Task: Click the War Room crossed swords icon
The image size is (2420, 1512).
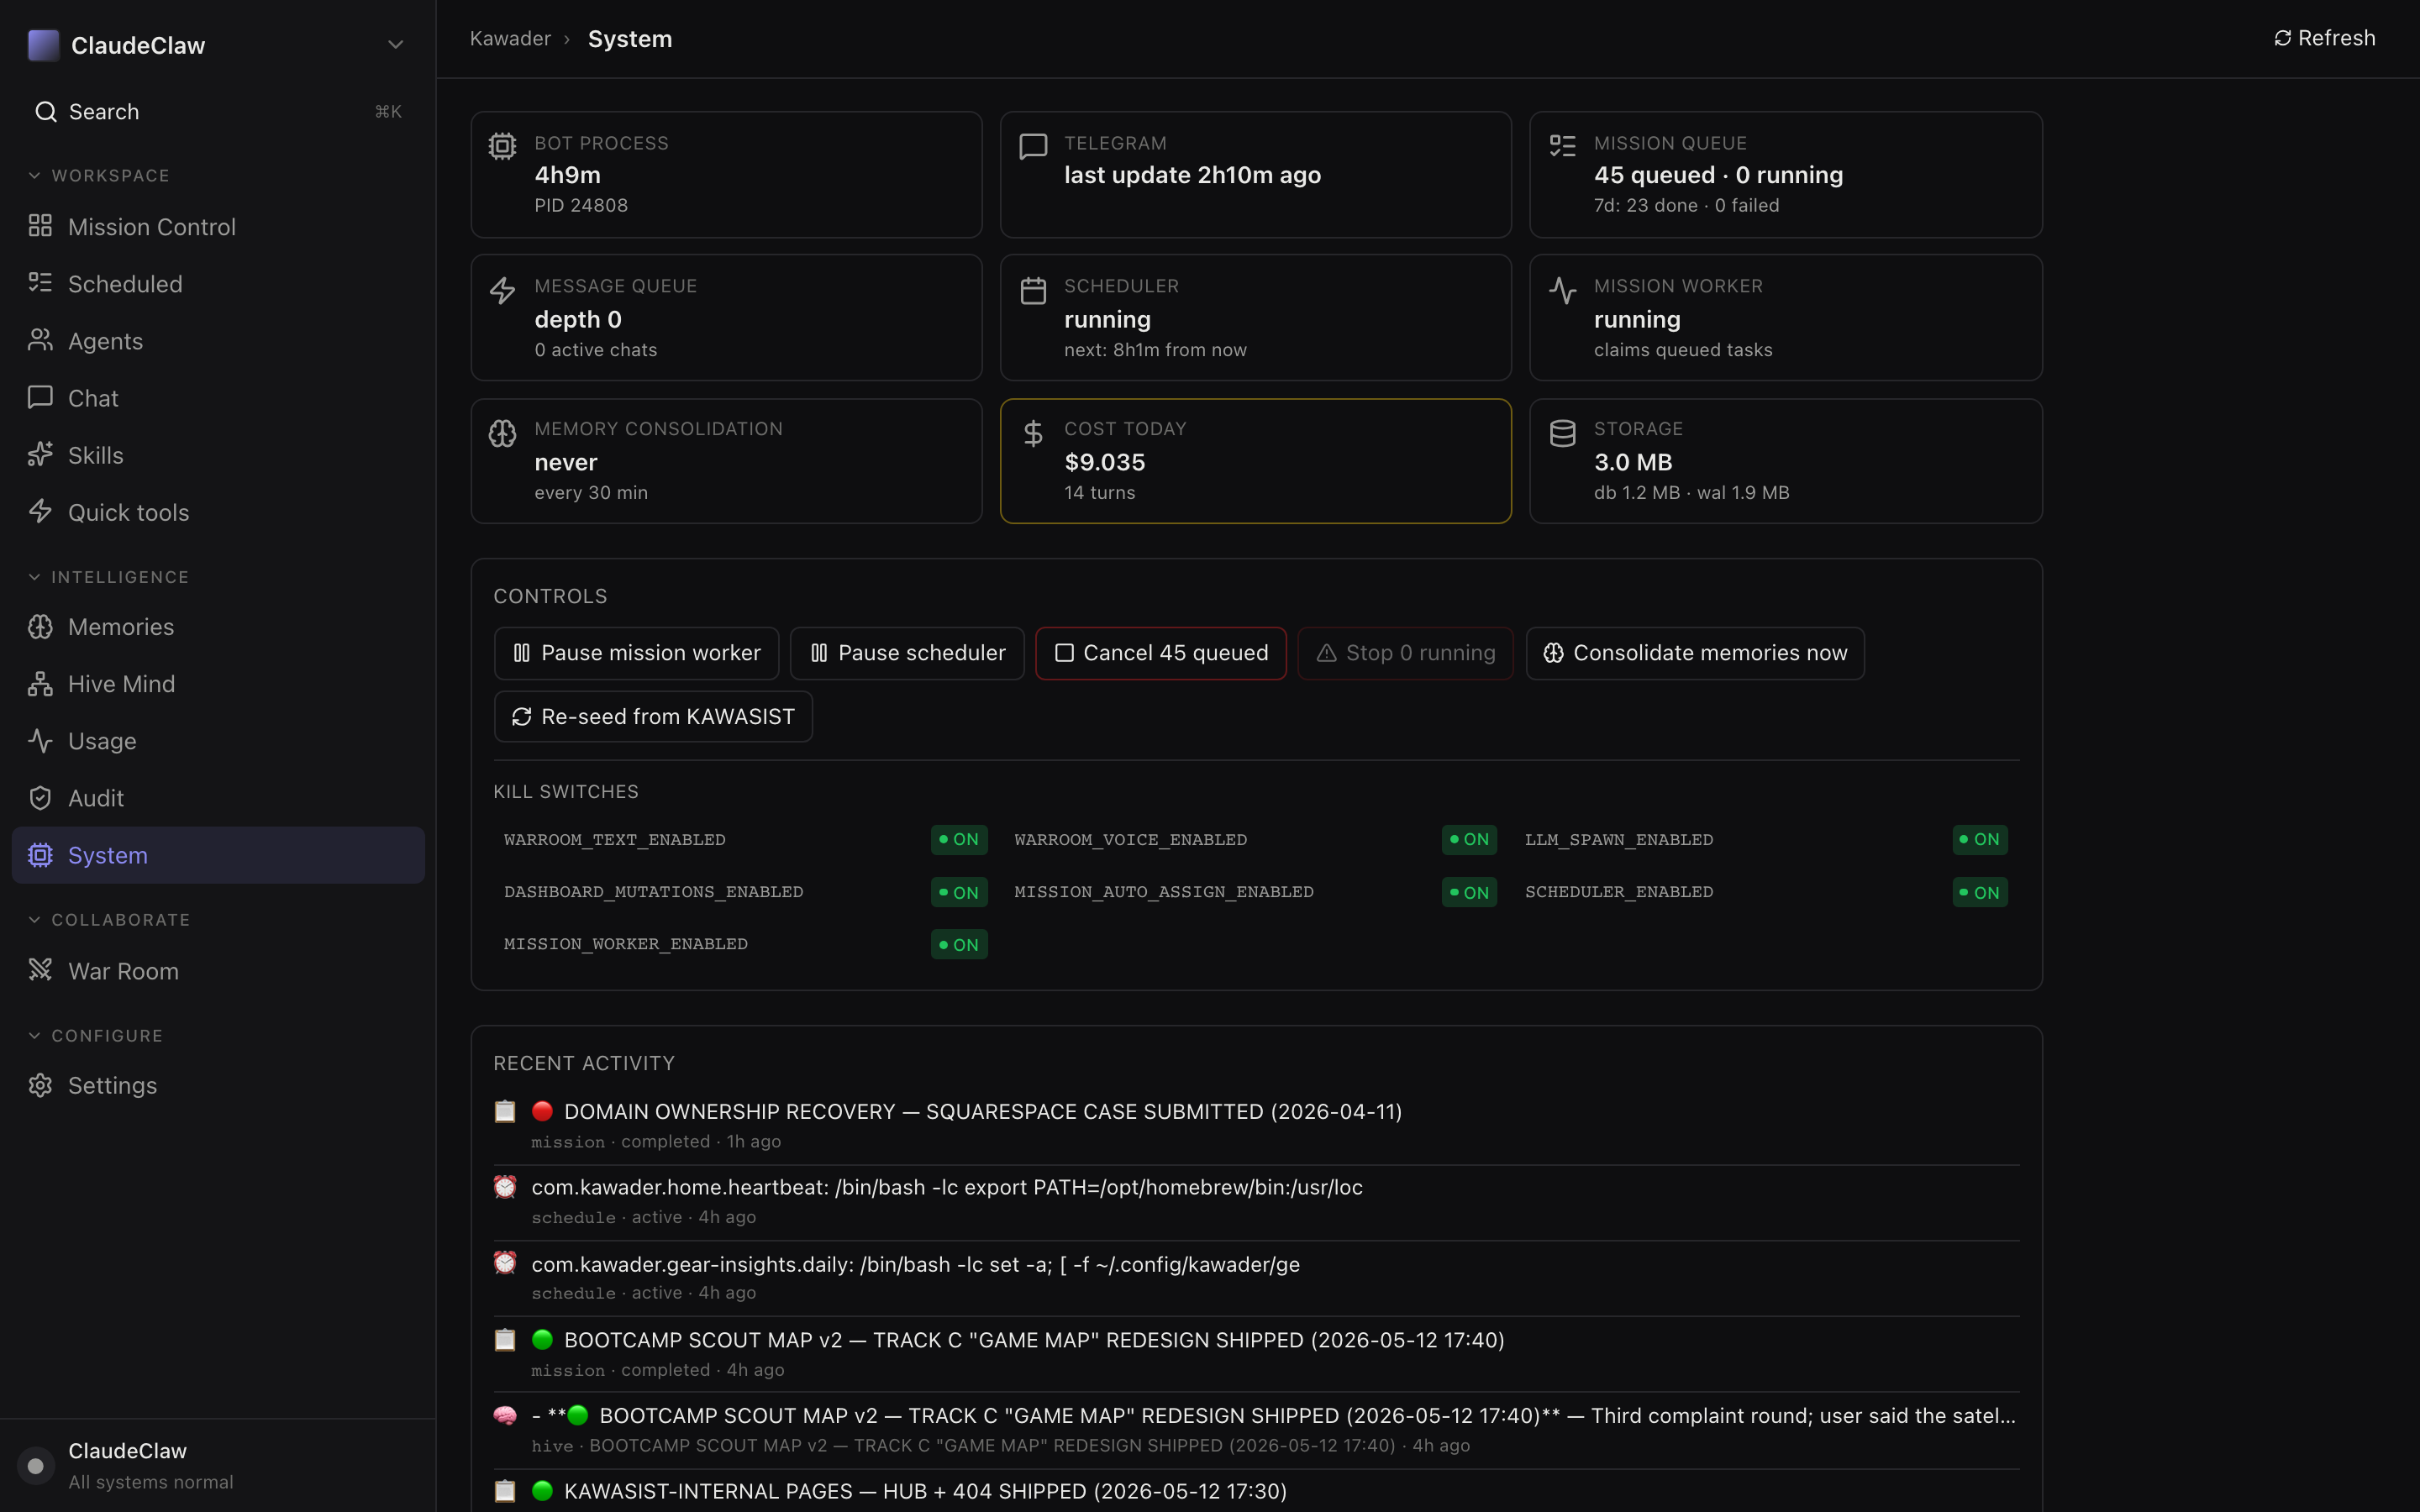Action: pos(40,970)
